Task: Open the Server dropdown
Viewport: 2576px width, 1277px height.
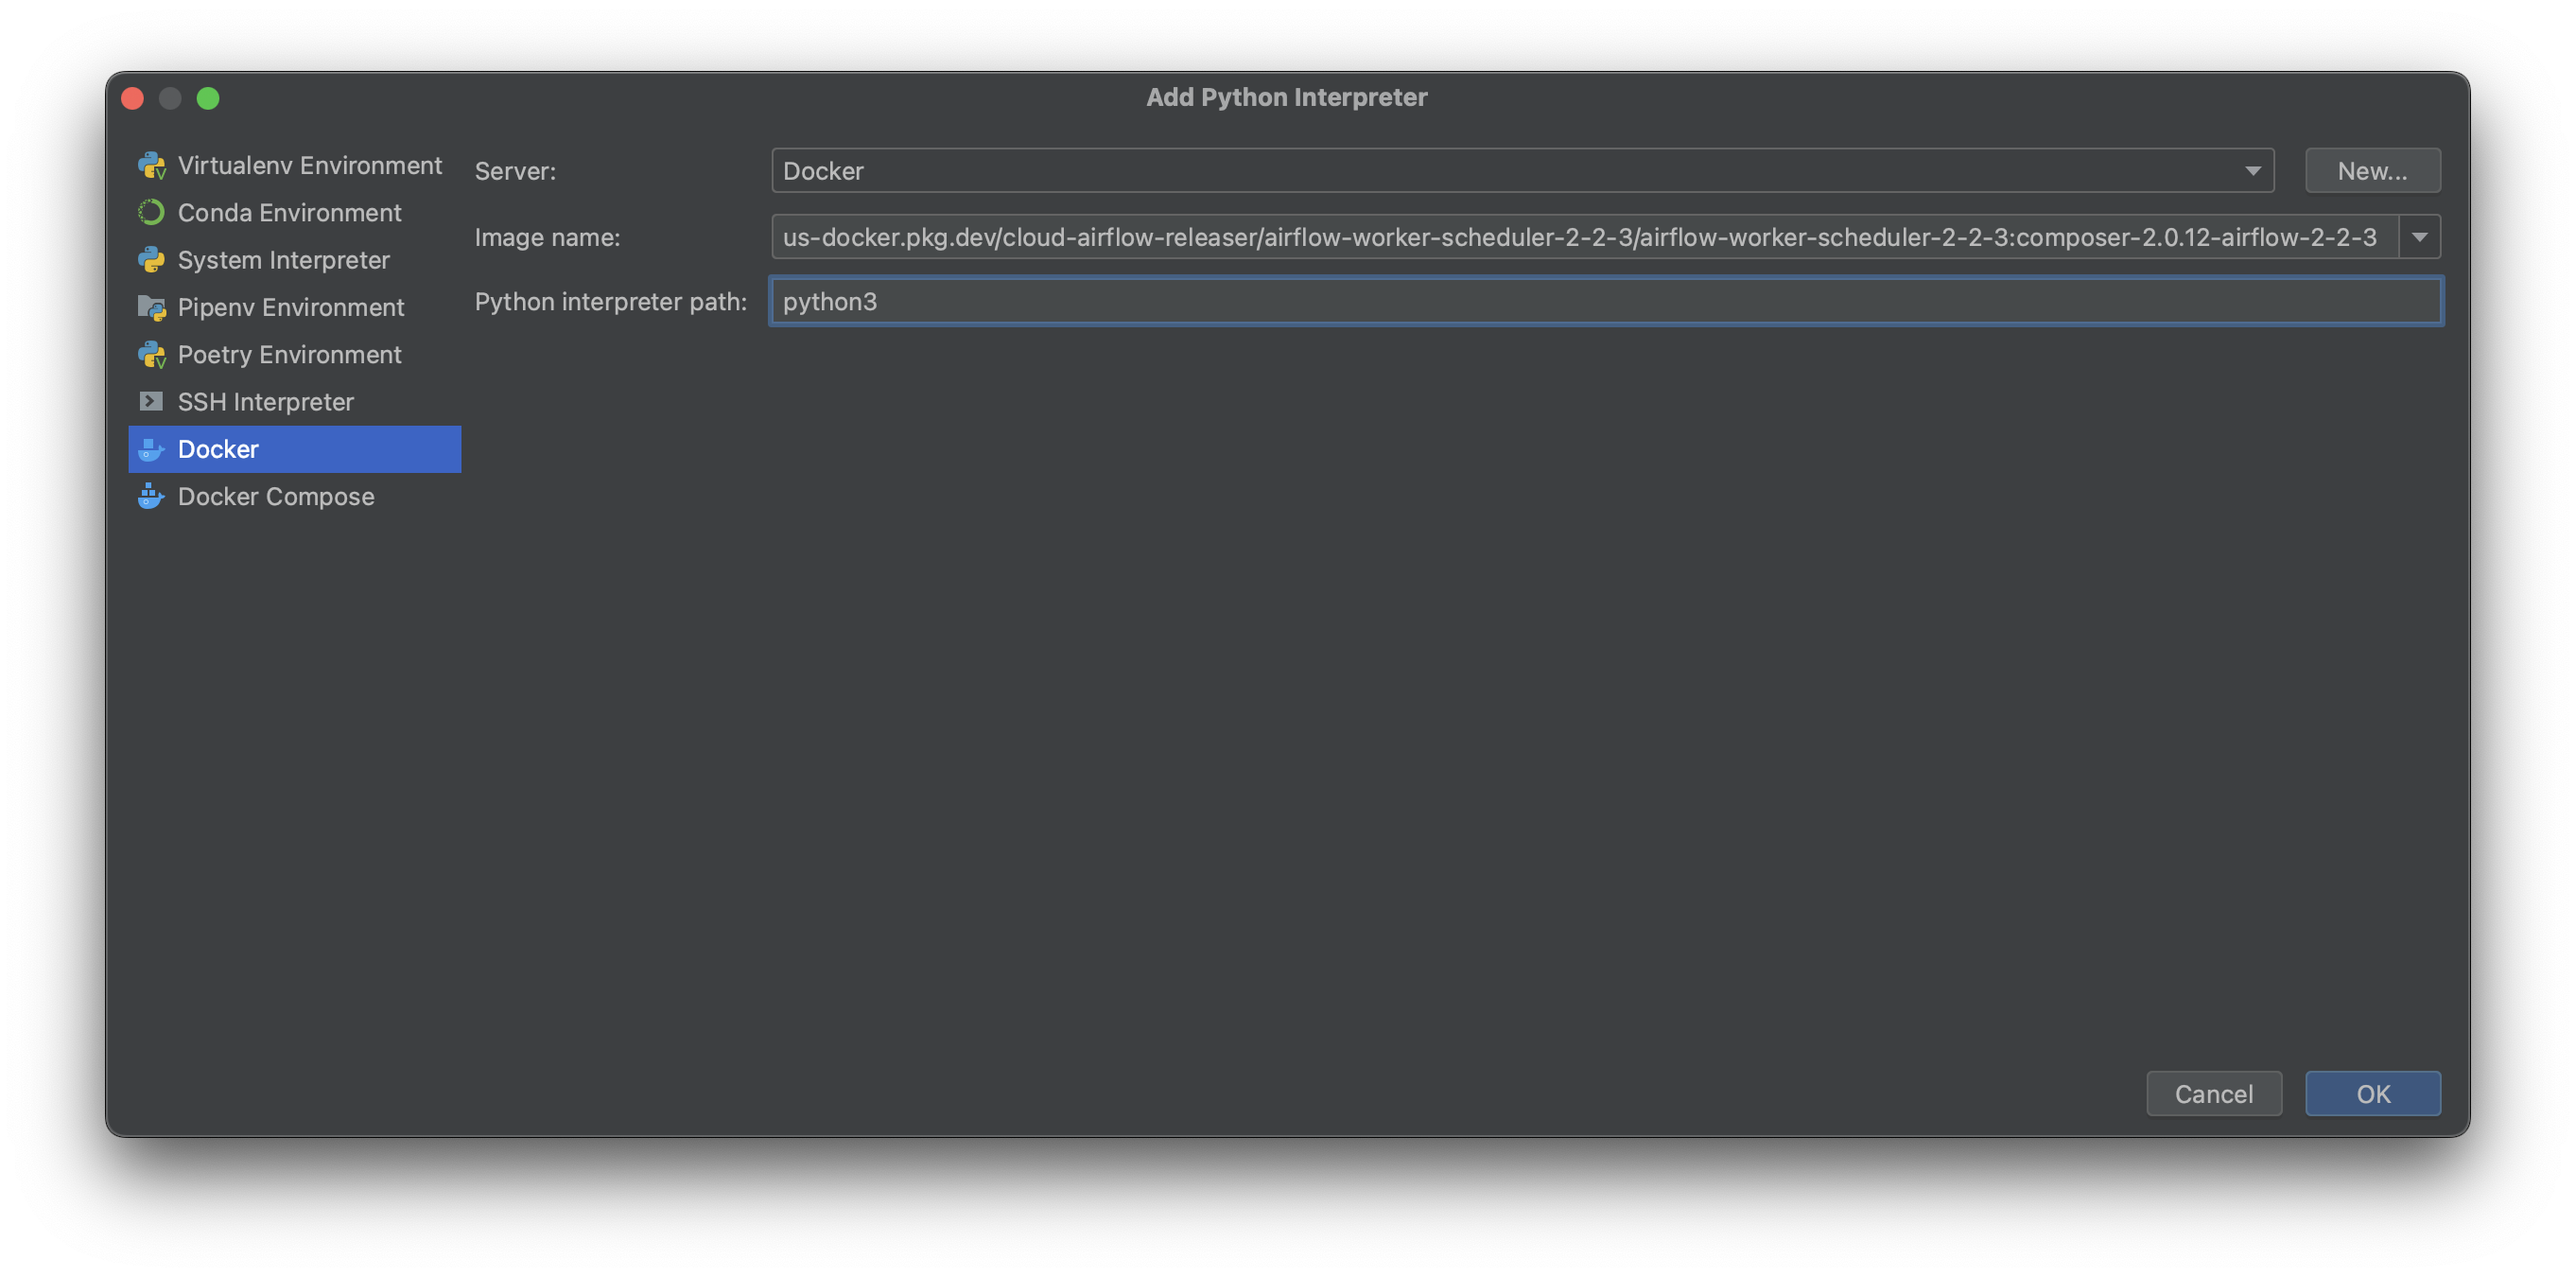Action: click(1521, 171)
